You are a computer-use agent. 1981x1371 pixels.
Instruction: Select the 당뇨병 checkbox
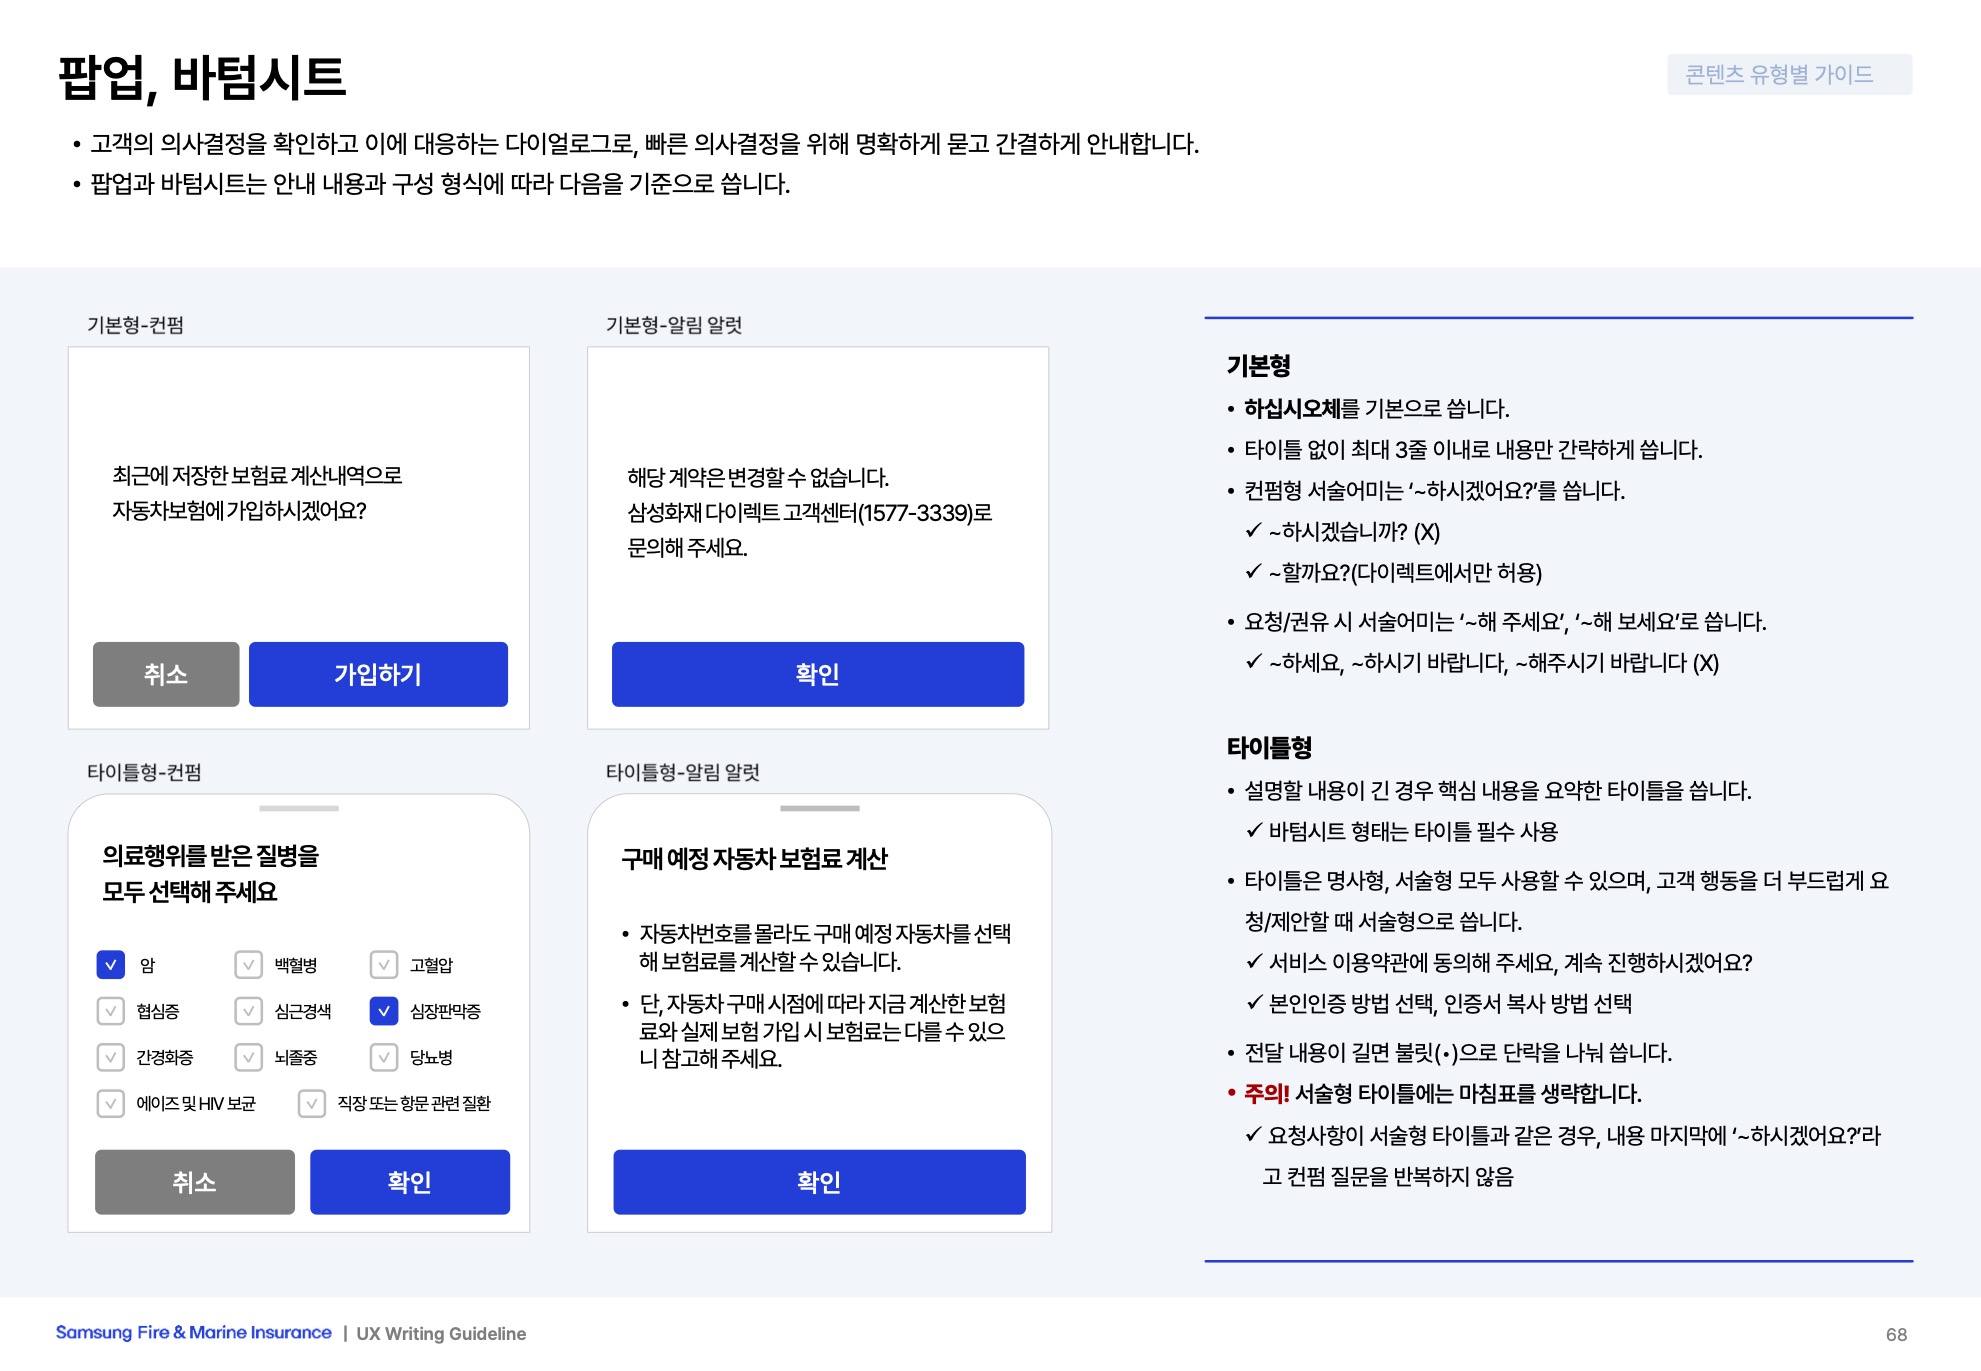point(384,1057)
